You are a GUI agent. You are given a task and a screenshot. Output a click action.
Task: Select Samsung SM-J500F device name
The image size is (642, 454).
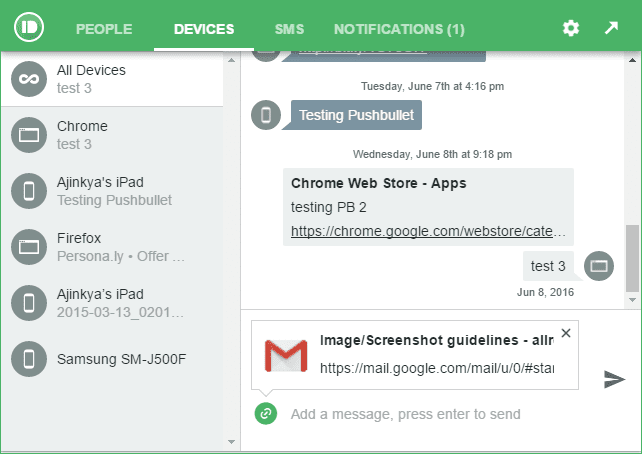(122, 359)
